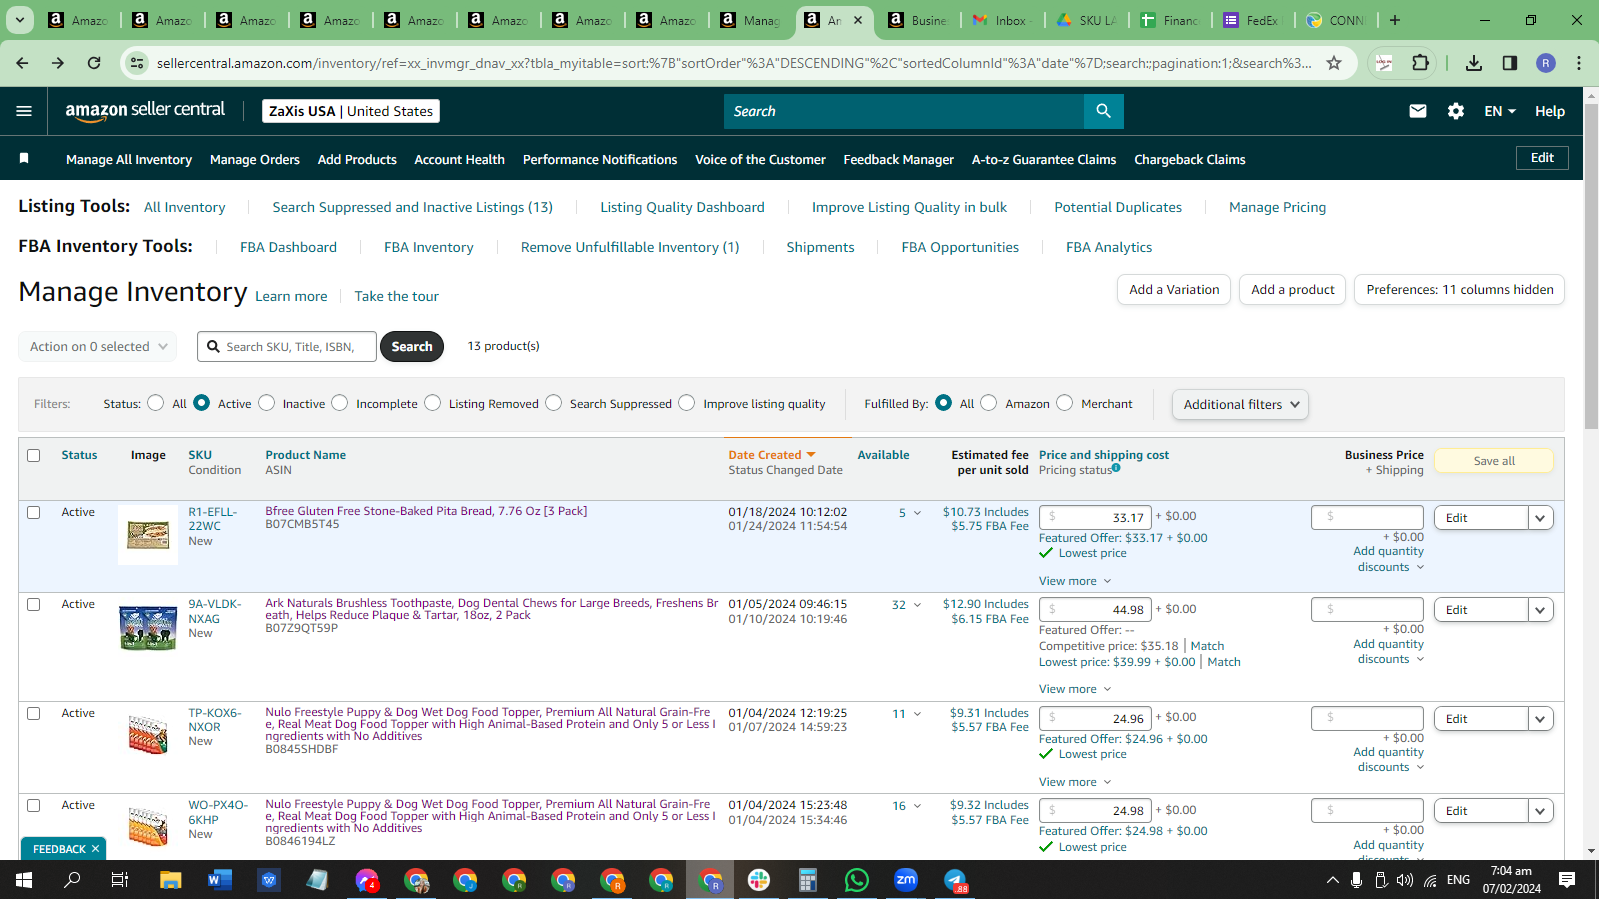Screen dimensions: 1599x899
Task: Open the Feedback Manager menu item
Action: pos(898,159)
